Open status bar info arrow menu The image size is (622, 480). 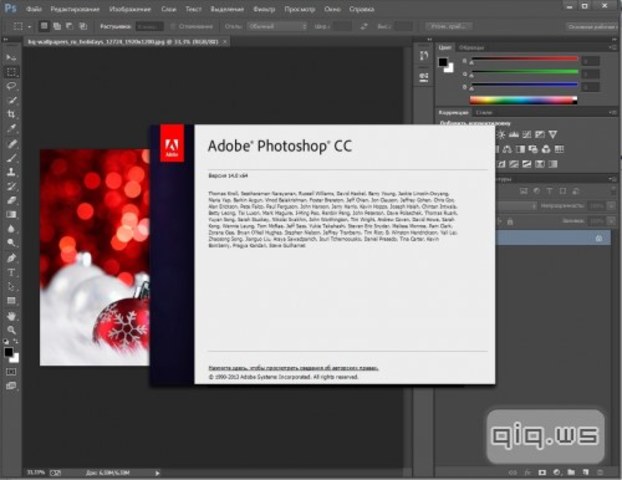(157, 473)
